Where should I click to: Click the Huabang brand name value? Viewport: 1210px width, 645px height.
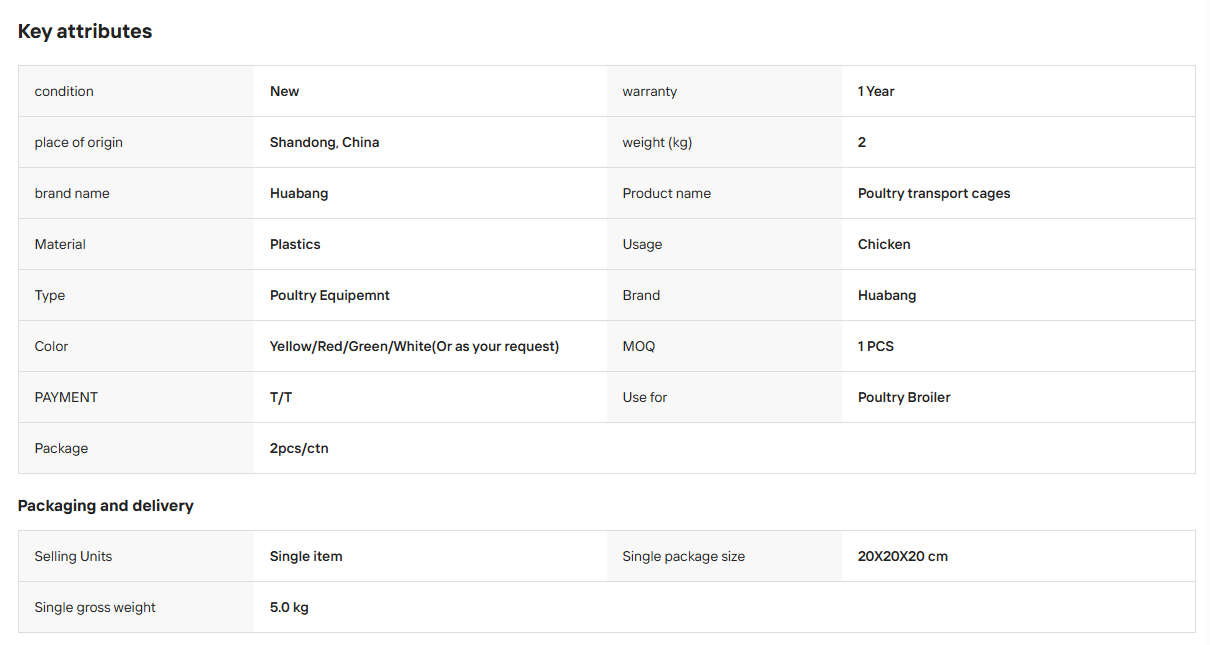pyautogui.click(x=299, y=193)
